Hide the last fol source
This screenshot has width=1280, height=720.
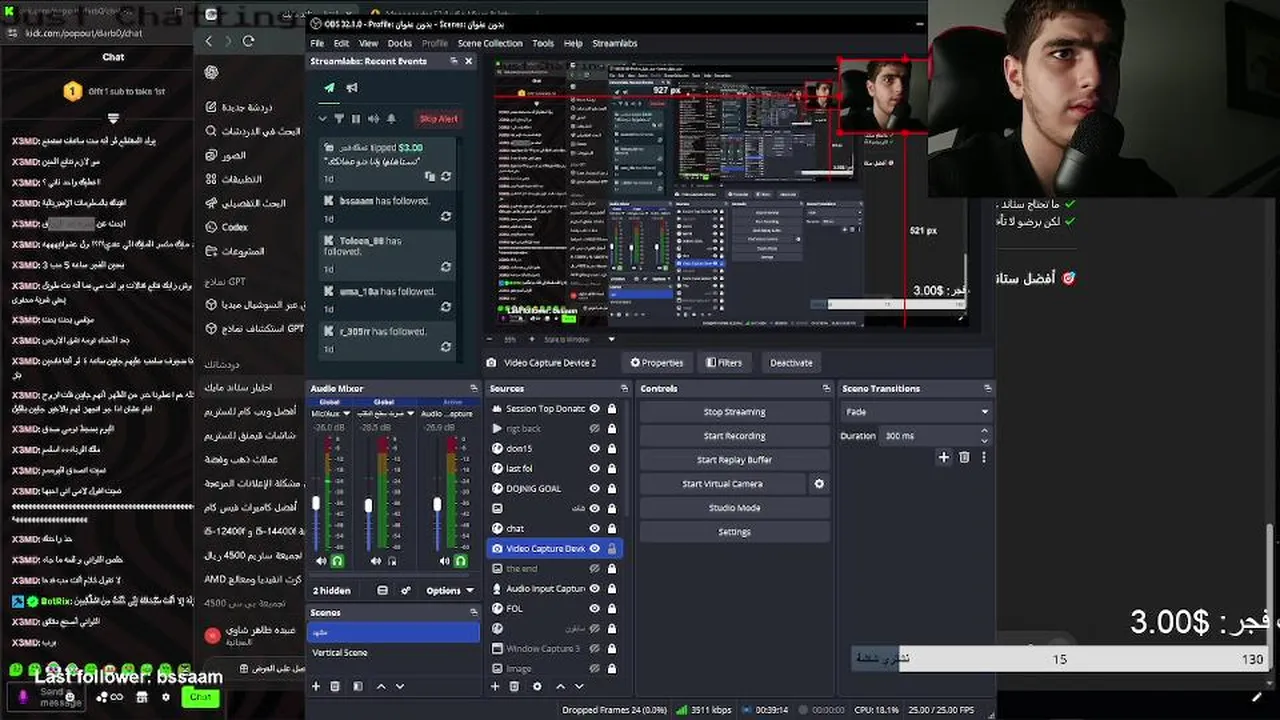coord(595,469)
